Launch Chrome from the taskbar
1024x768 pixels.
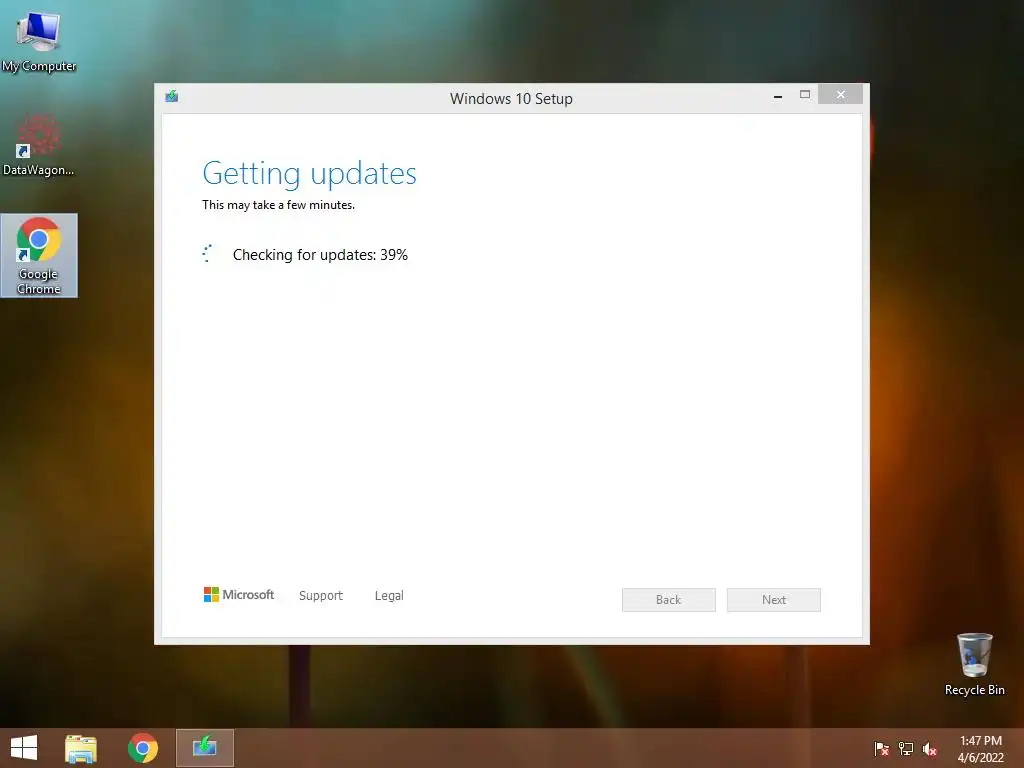(143, 748)
